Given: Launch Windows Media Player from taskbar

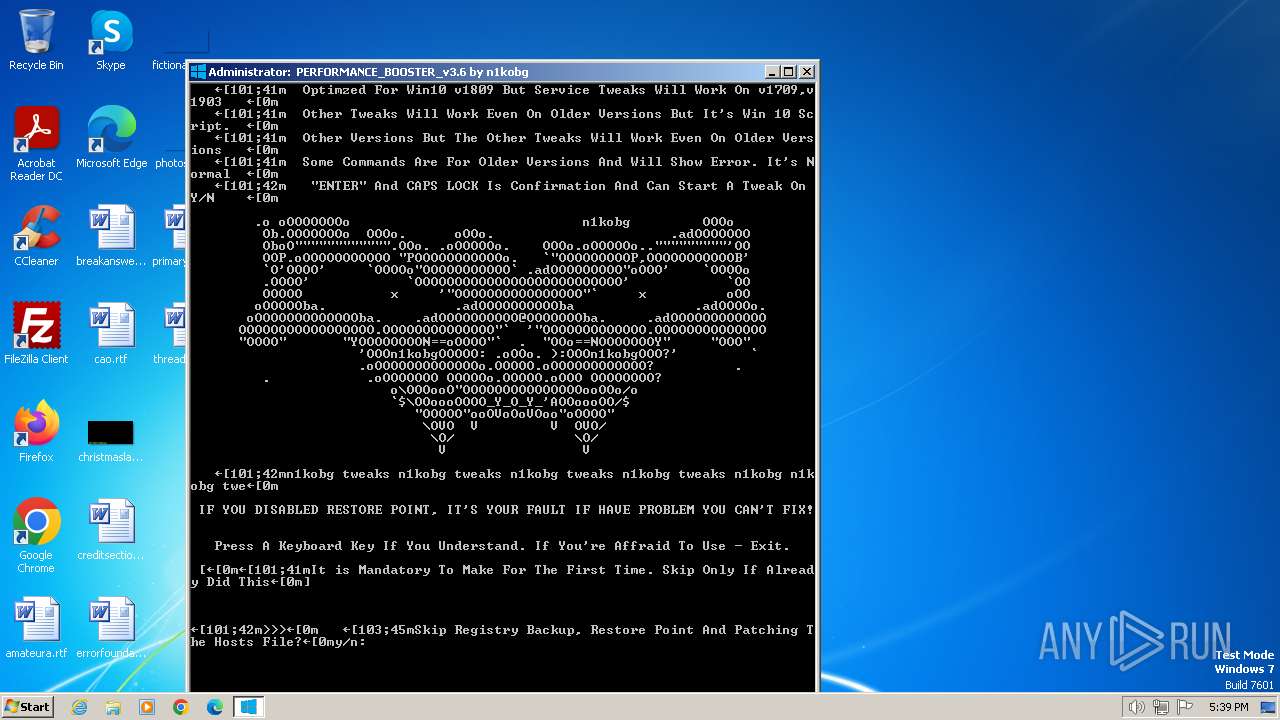Looking at the screenshot, I should point(147,707).
